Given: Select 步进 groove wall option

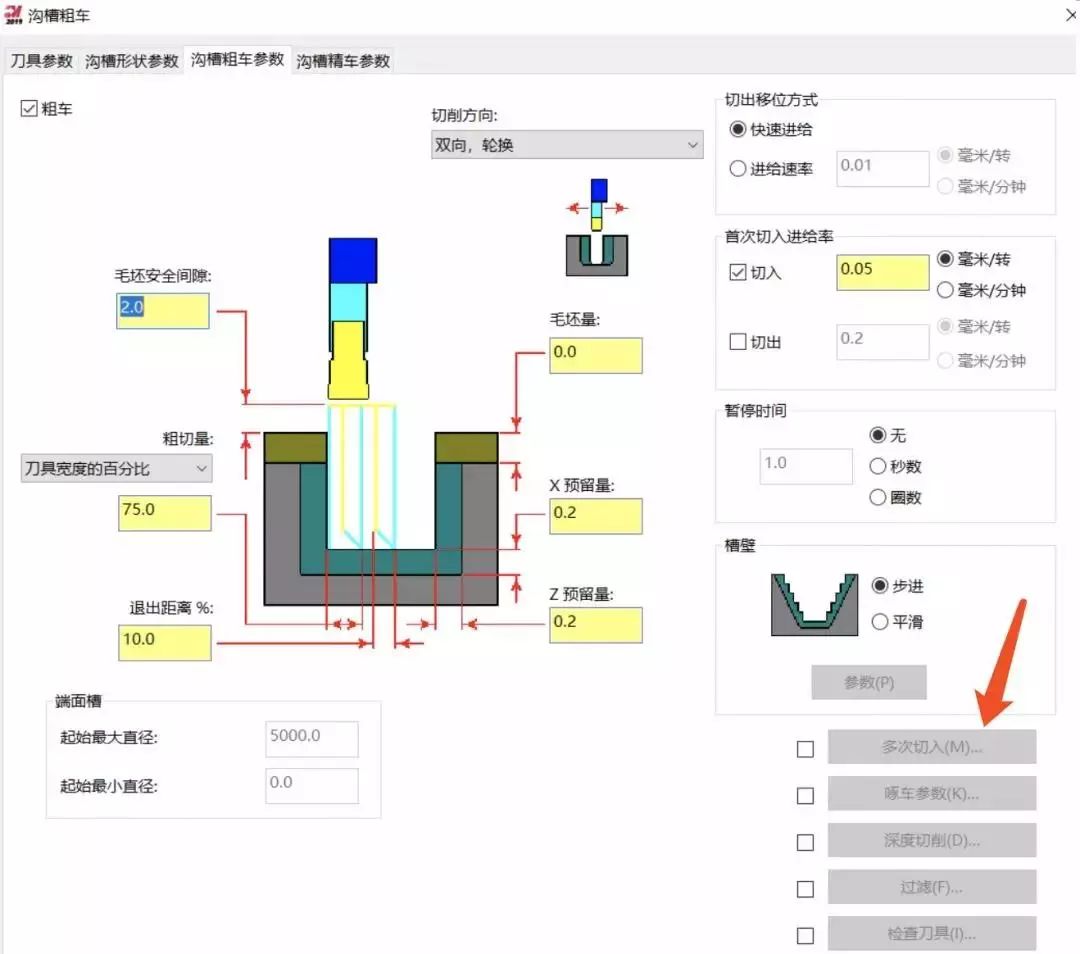Looking at the screenshot, I should coord(880,585).
